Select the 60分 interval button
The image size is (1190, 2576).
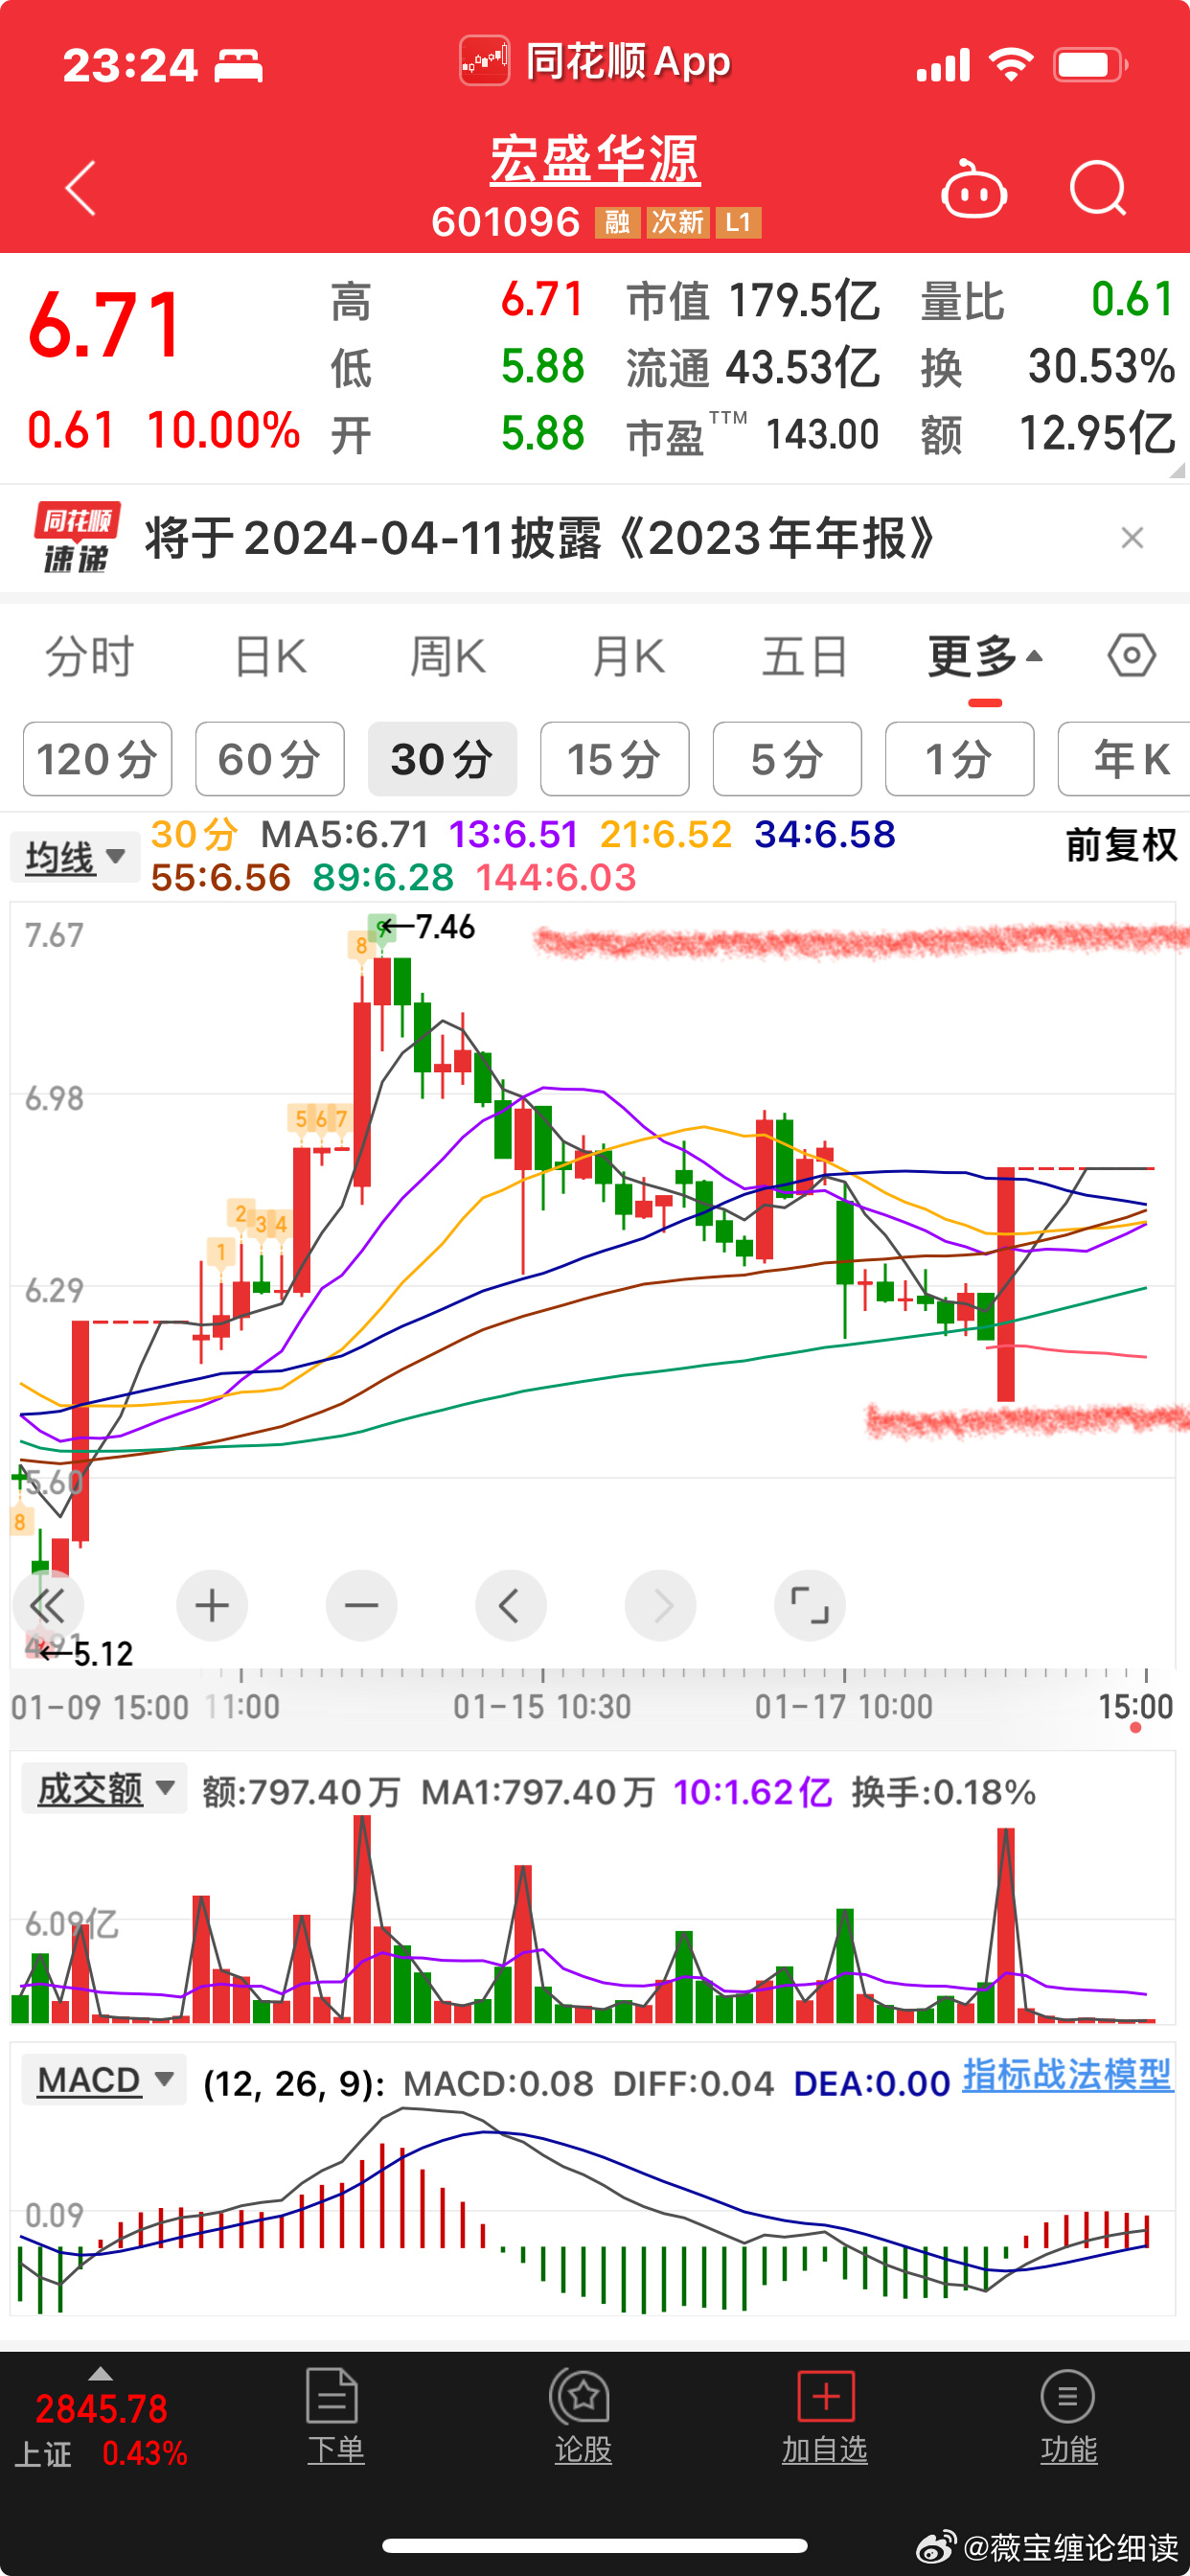[x=269, y=759]
